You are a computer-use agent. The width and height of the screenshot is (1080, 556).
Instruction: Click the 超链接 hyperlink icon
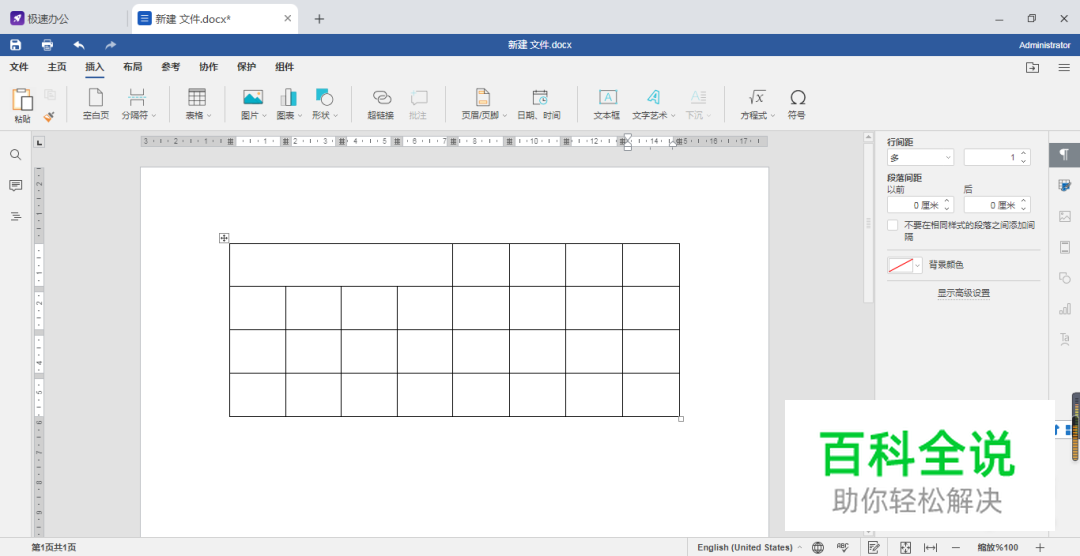[381, 102]
